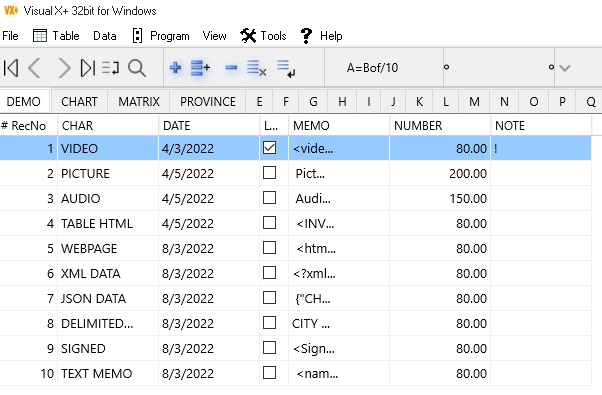Enable checkbox in XML DATA row
Image resolution: width=602 pixels, height=395 pixels.
click(x=269, y=273)
